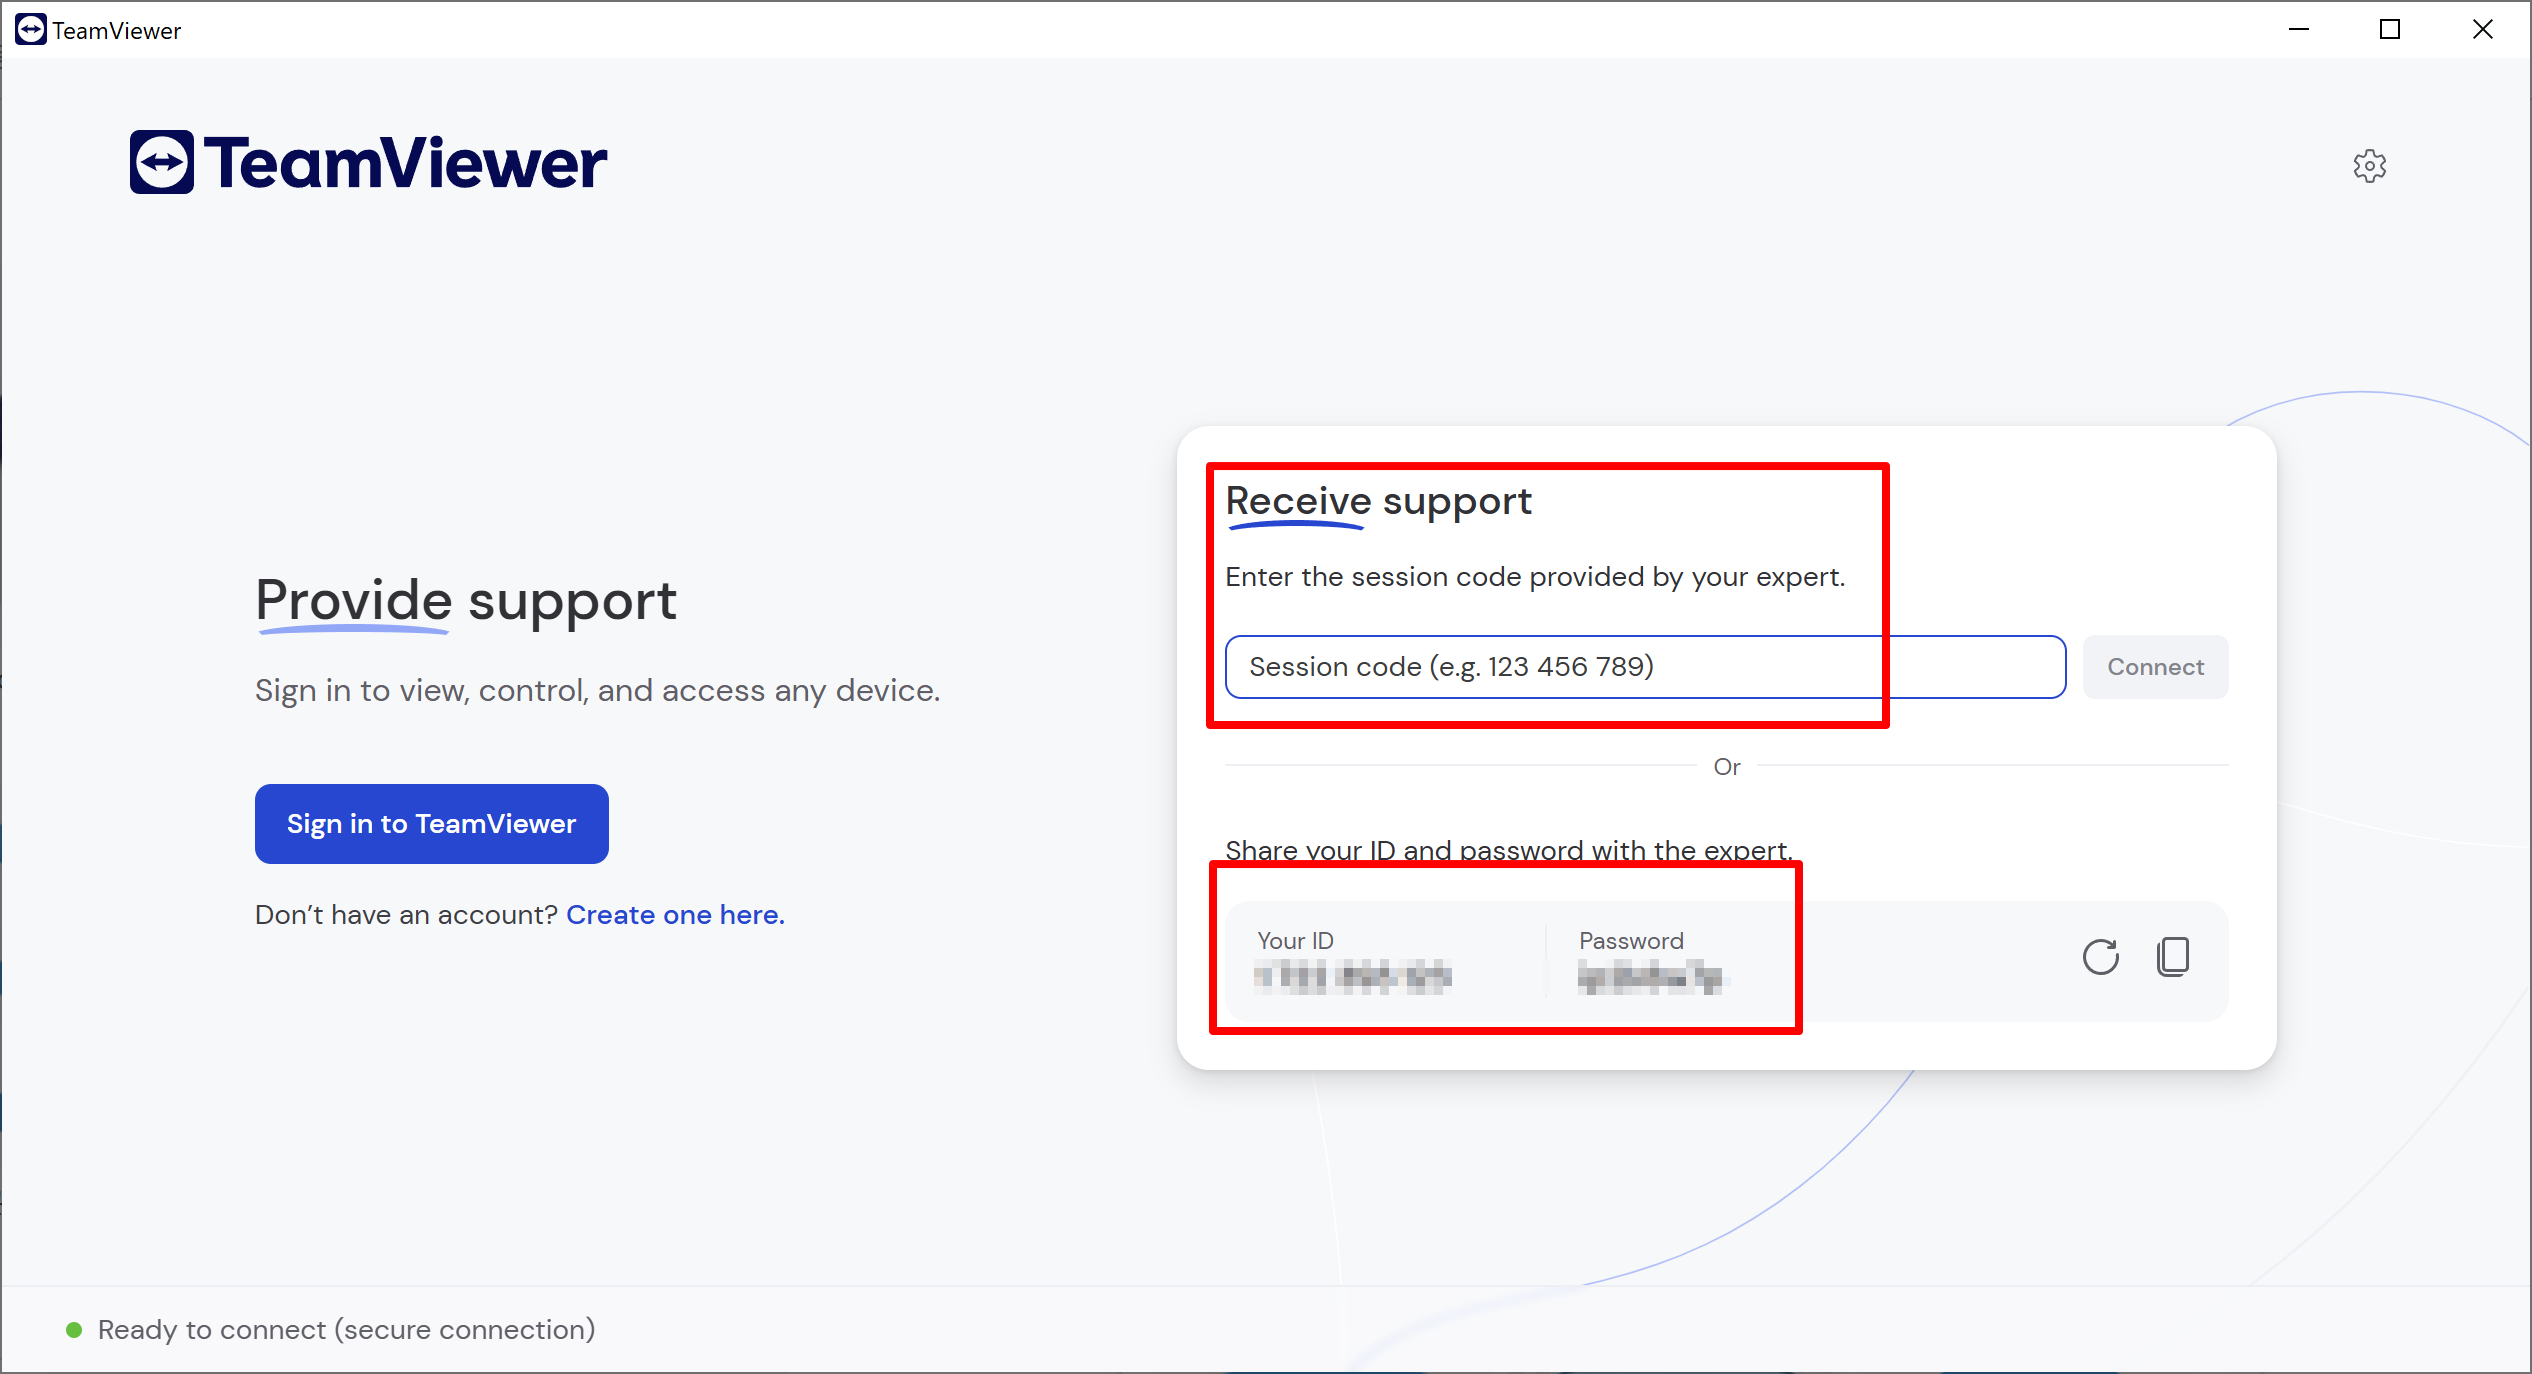The height and width of the screenshot is (1374, 2532).
Task: Click the blurred Your ID value
Action: coord(1352,976)
